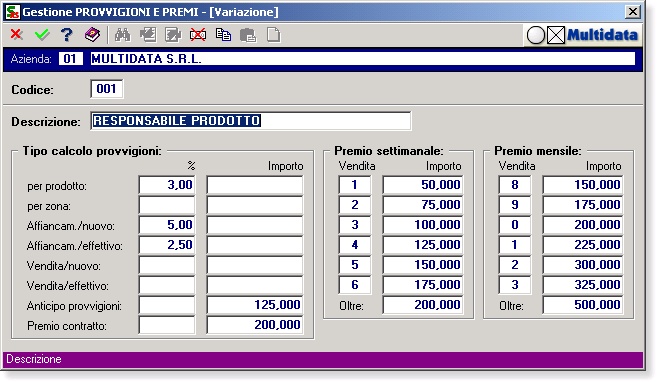The height and width of the screenshot is (382, 657).
Task: Click the per zona Importo field
Action: point(255,205)
